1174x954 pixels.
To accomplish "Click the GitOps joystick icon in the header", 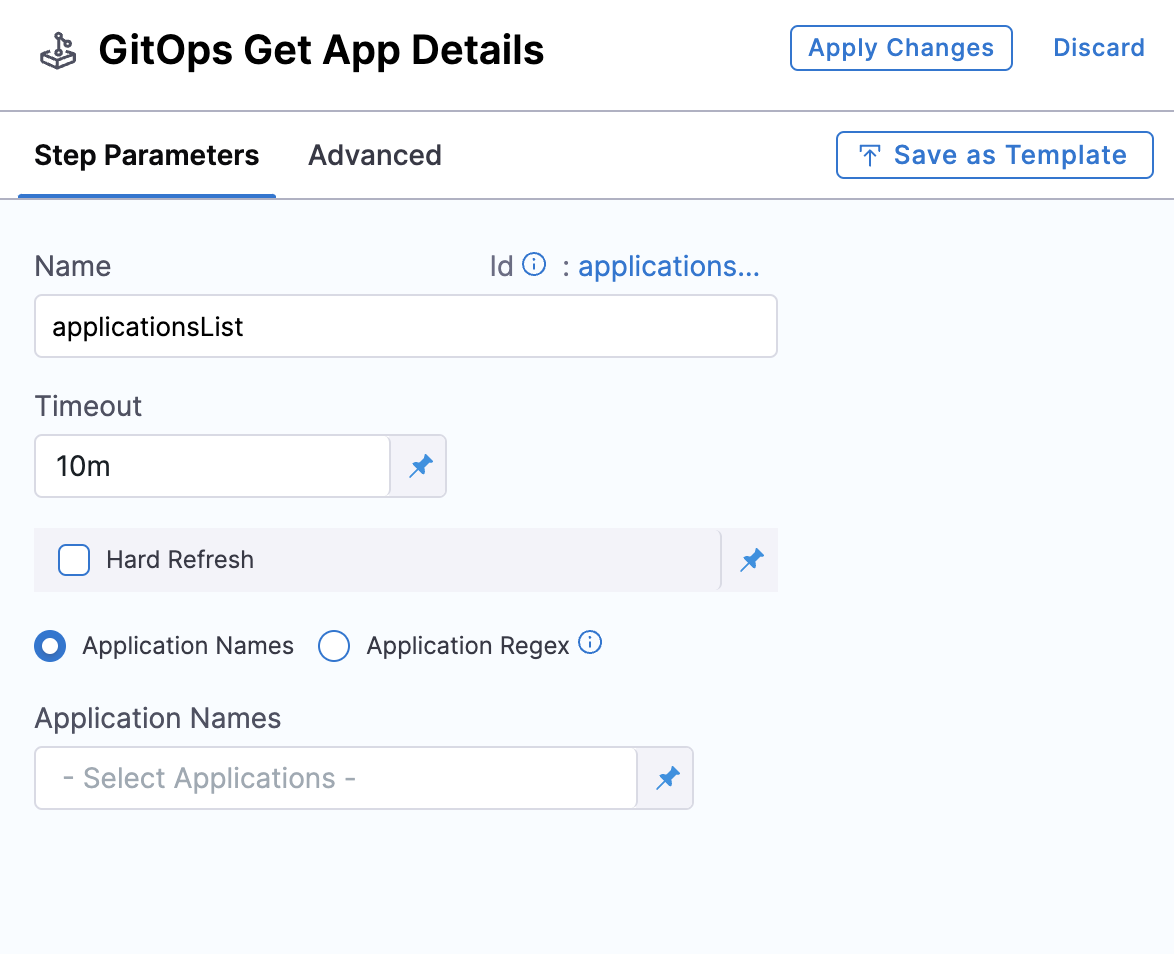I will tap(57, 49).
